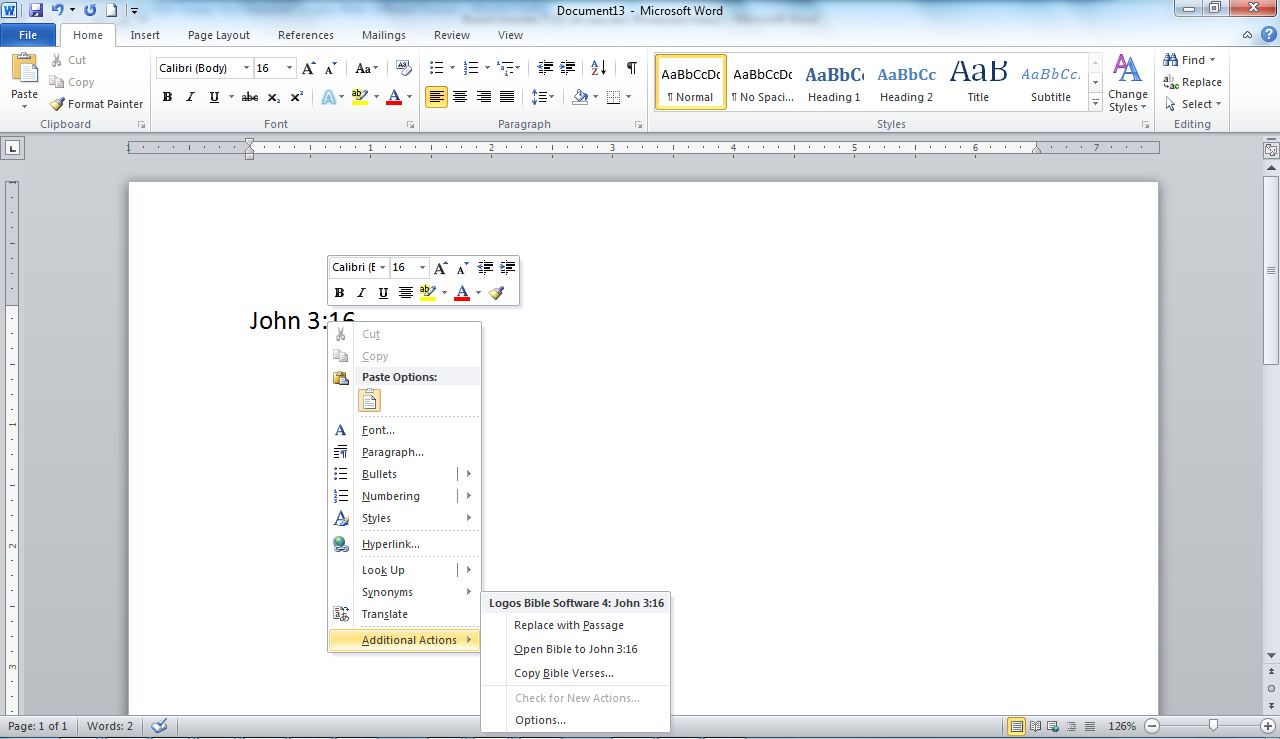Toggle Justify alignment in the ribbon
The image size is (1280, 739).
tap(507, 97)
